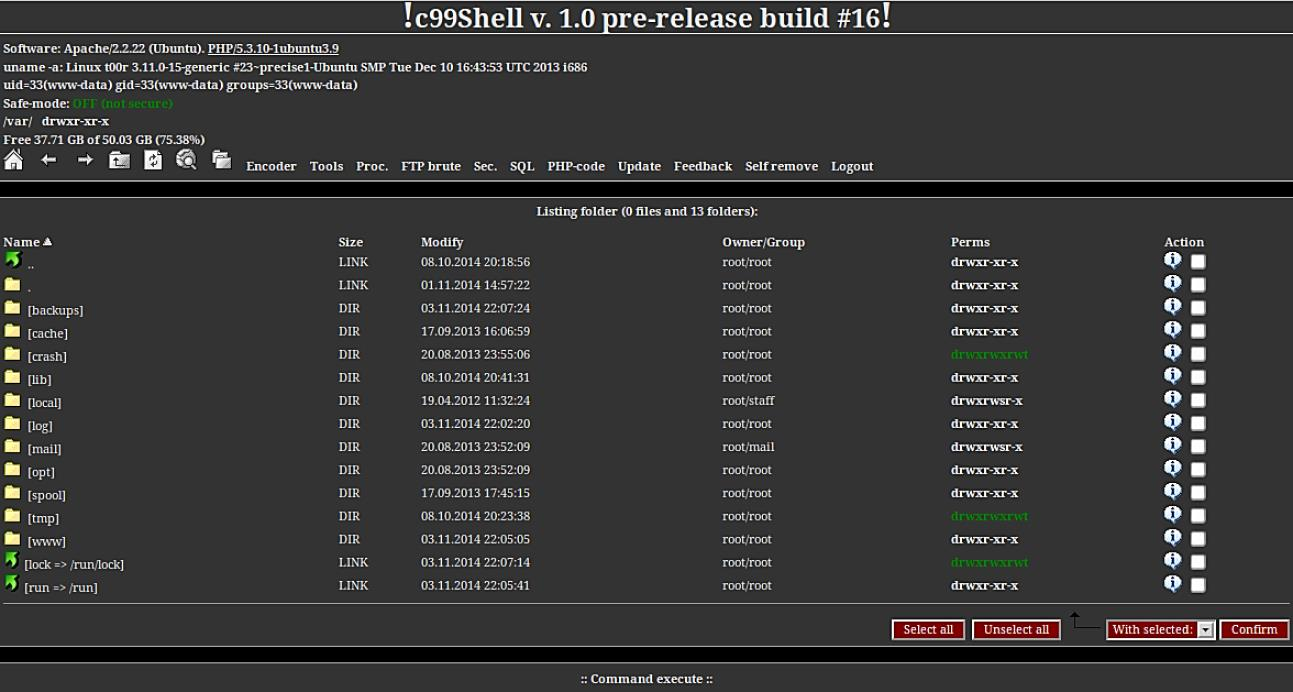Click the info icon for the opt row
The width and height of the screenshot is (1293, 692).
pyautogui.click(x=1173, y=468)
